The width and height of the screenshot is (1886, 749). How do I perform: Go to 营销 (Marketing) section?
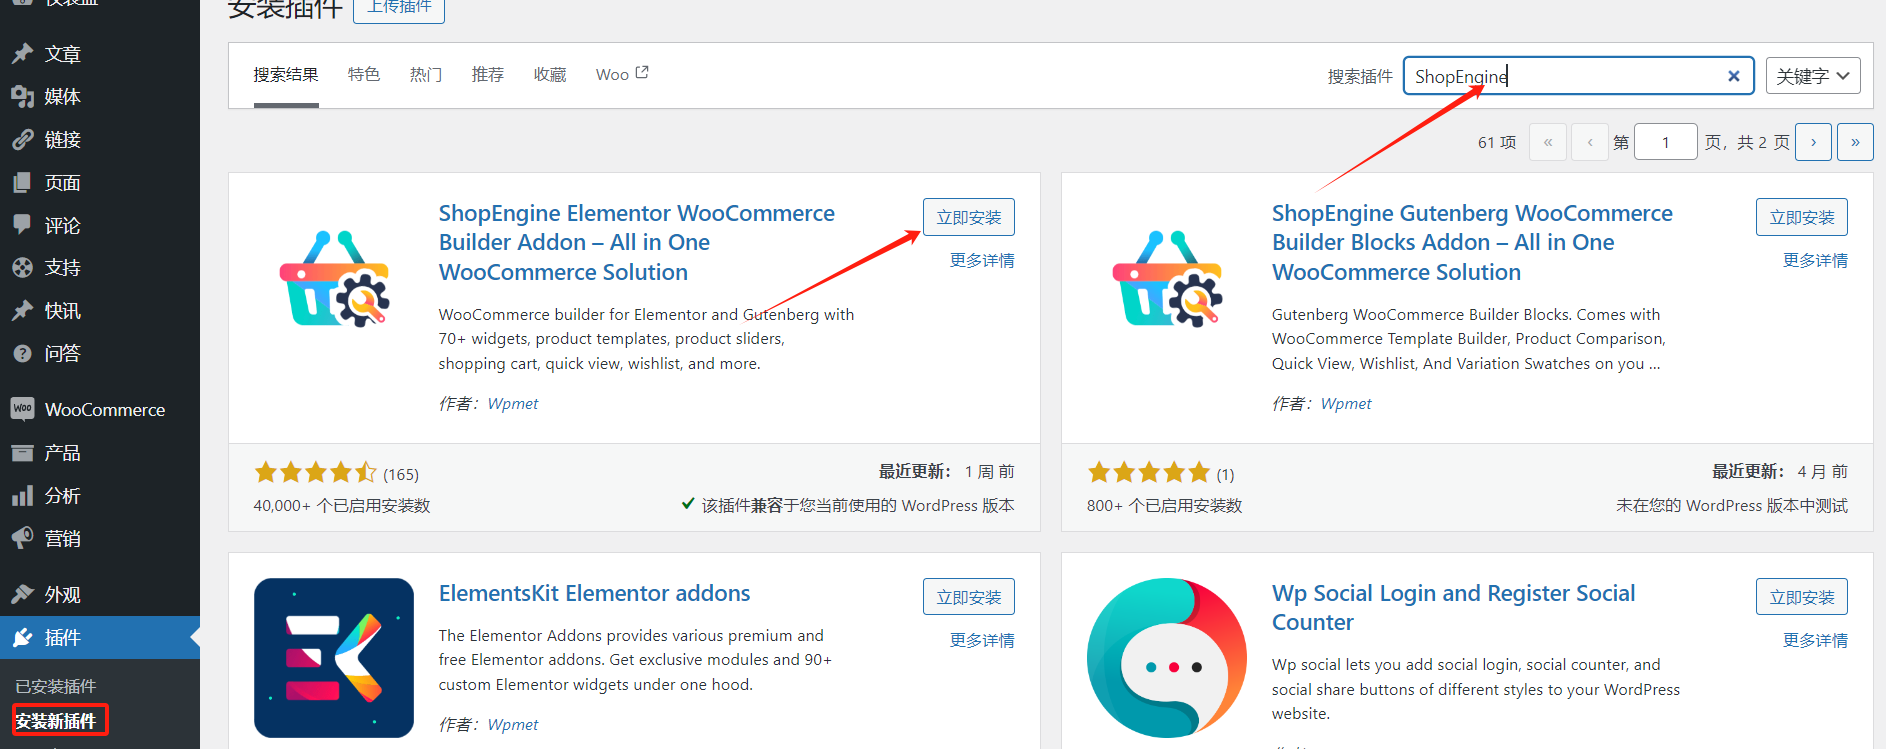tap(62, 537)
